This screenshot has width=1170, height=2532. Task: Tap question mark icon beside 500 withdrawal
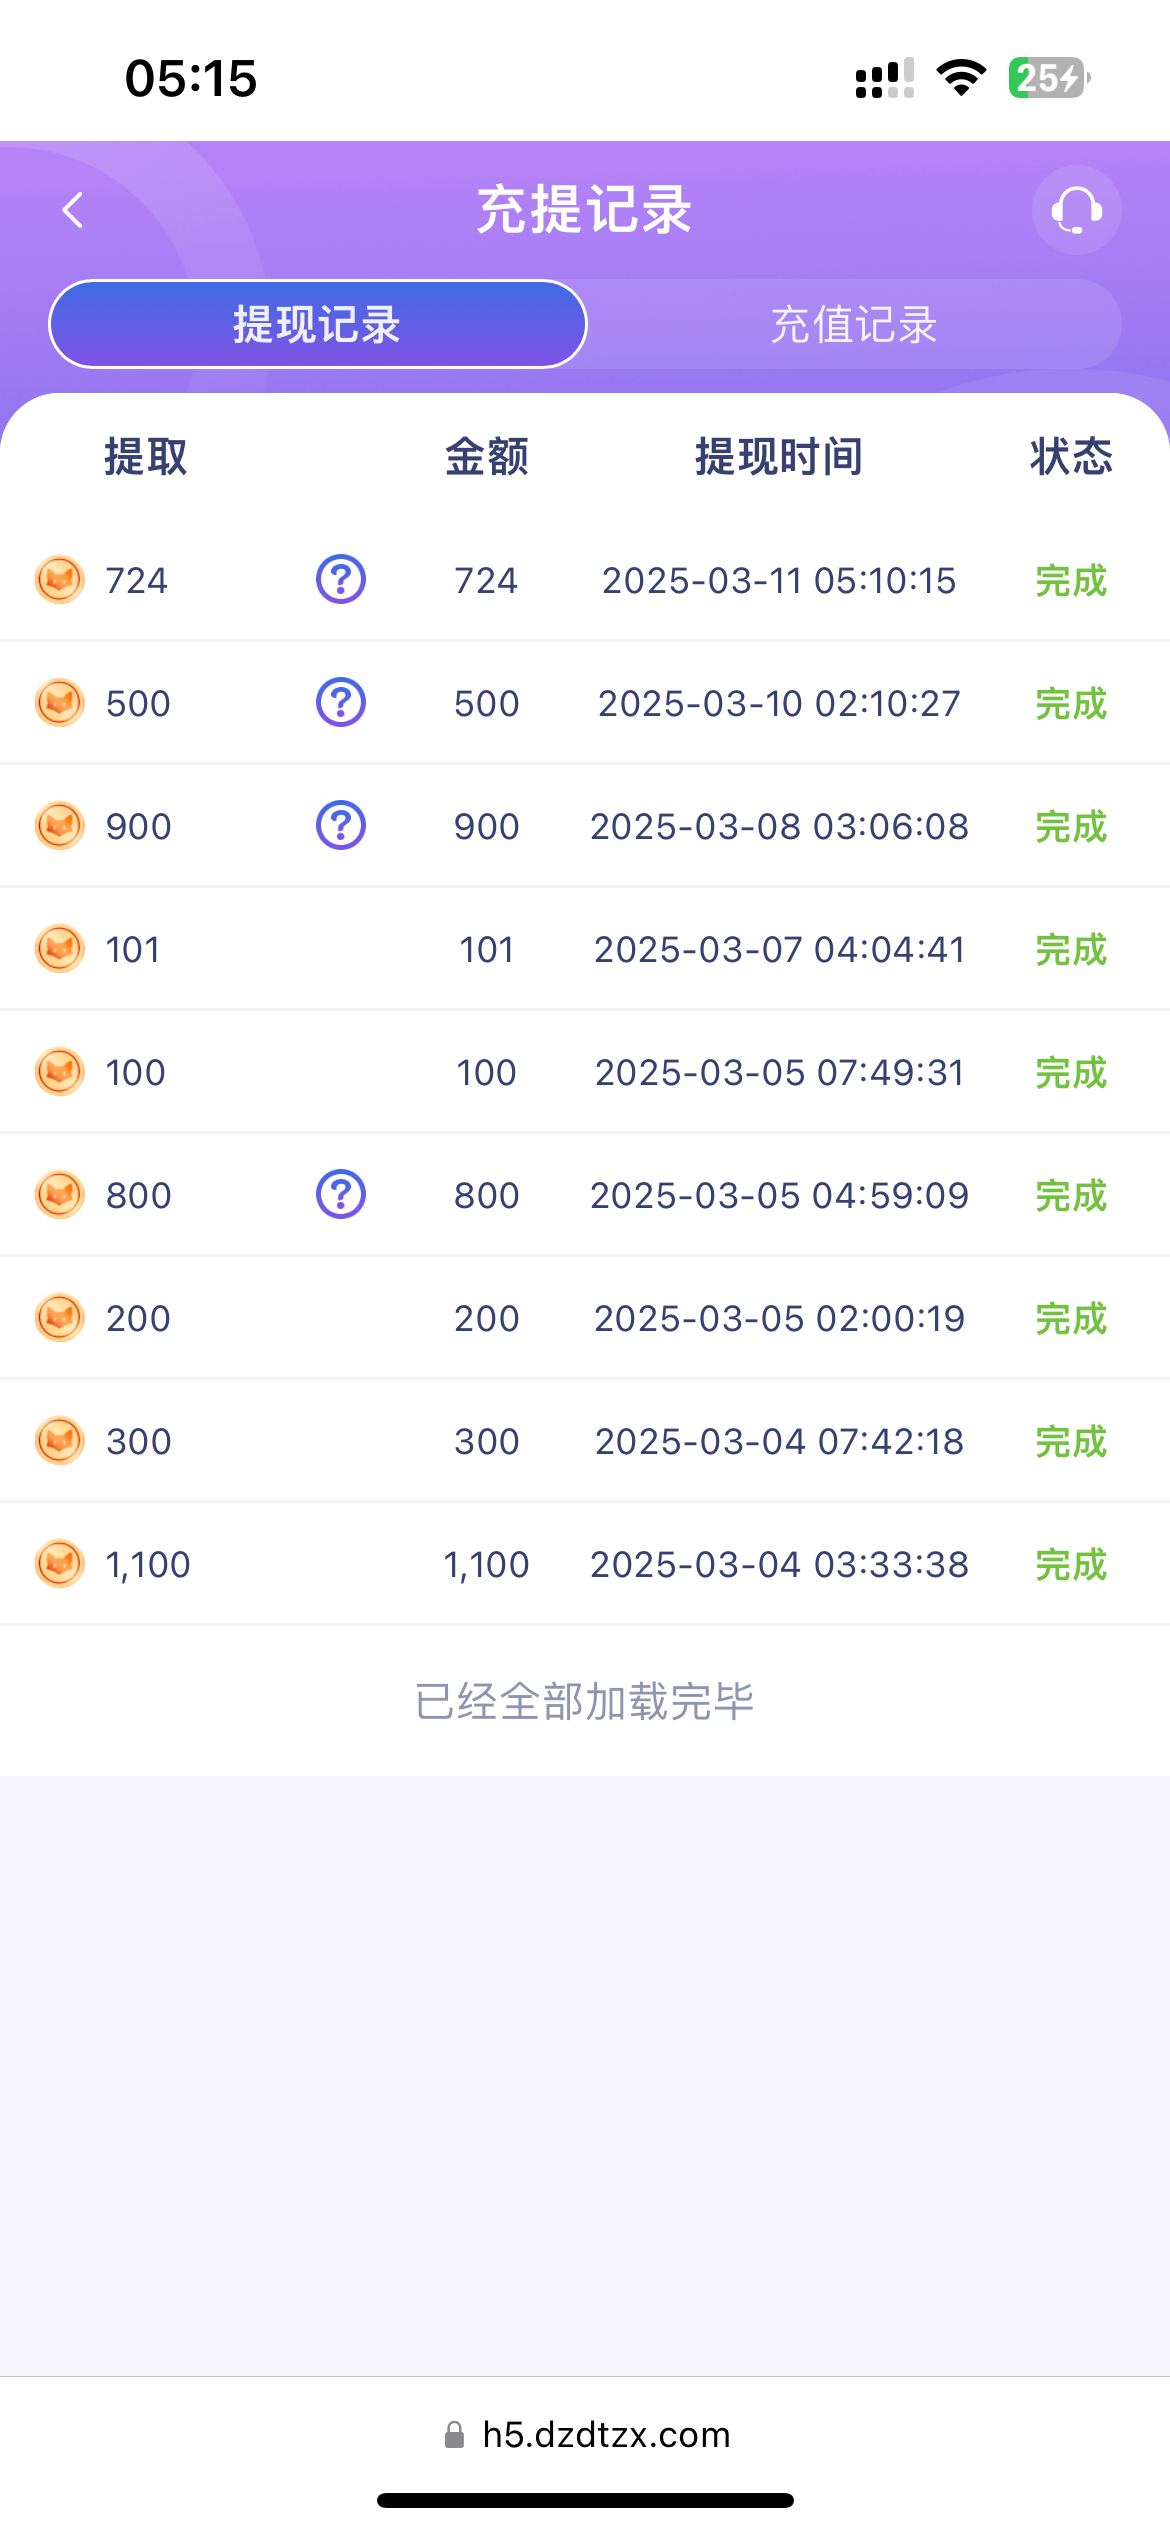tap(341, 702)
